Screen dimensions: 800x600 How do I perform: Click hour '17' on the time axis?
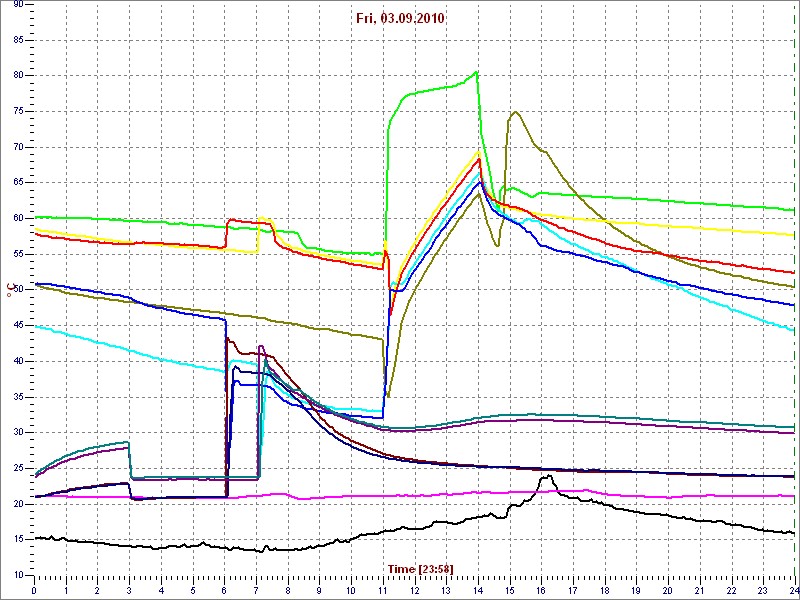(573, 590)
